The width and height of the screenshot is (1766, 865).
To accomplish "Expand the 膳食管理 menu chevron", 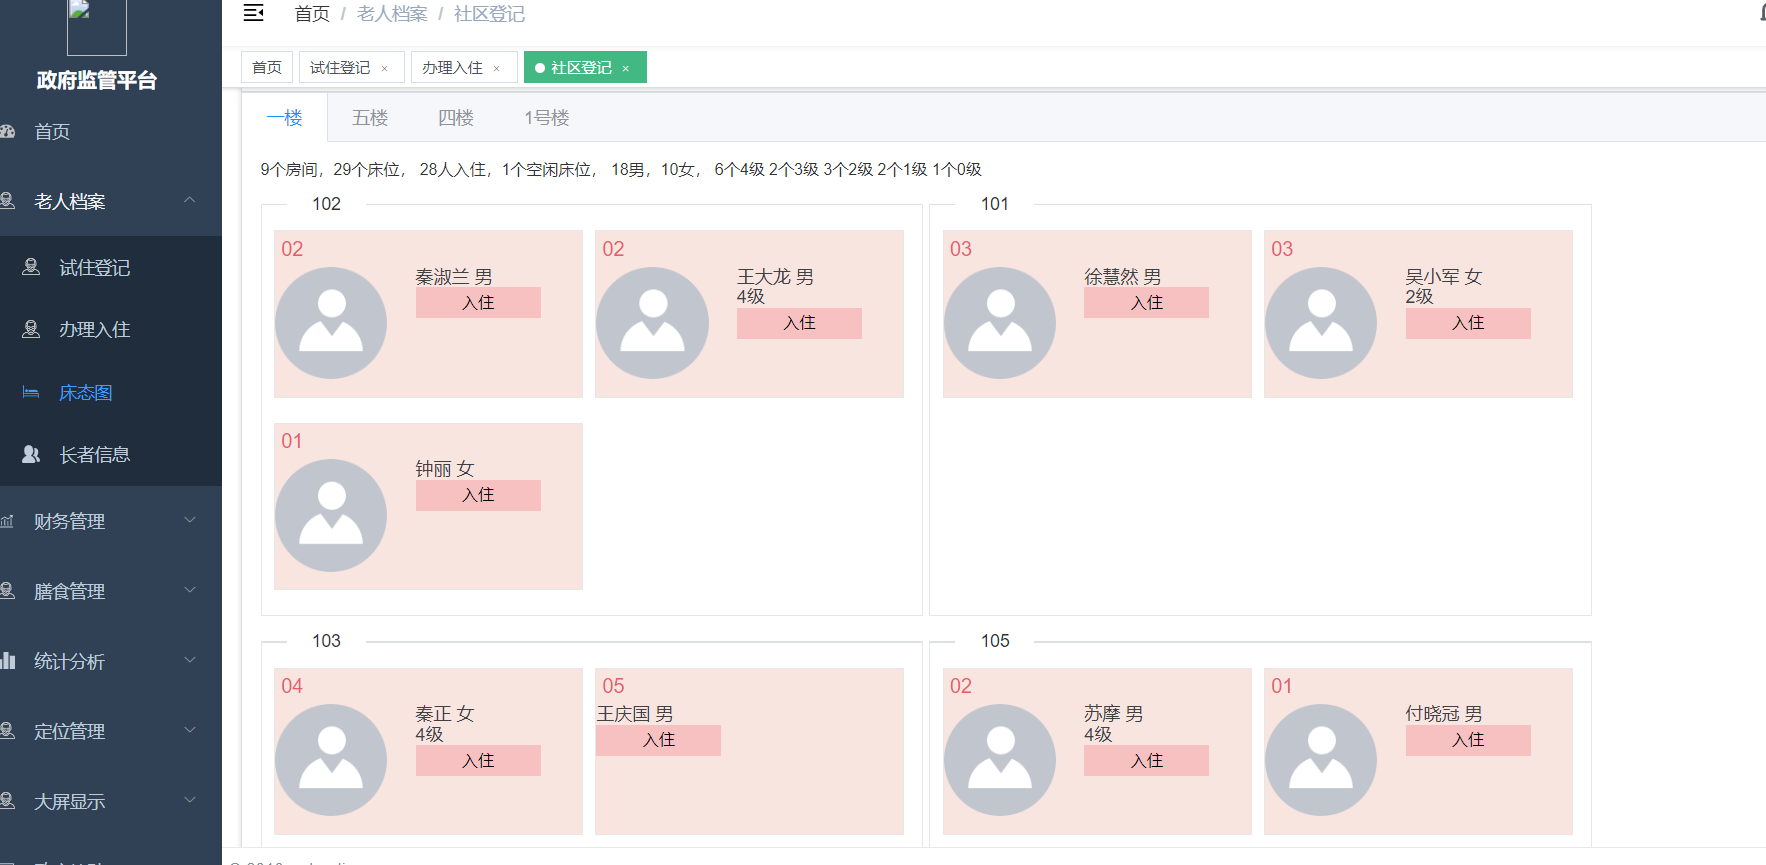I will [x=189, y=590].
